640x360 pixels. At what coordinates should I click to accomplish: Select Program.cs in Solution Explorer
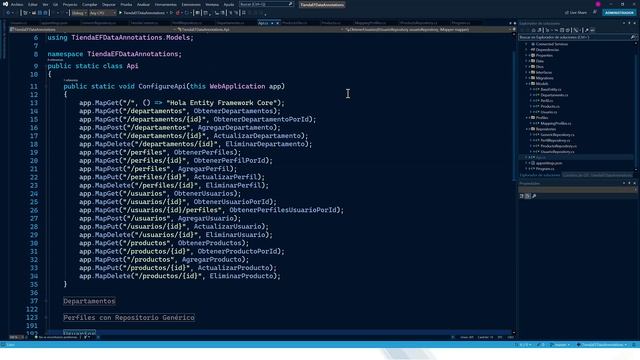pyautogui.click(x=545, y=169)
